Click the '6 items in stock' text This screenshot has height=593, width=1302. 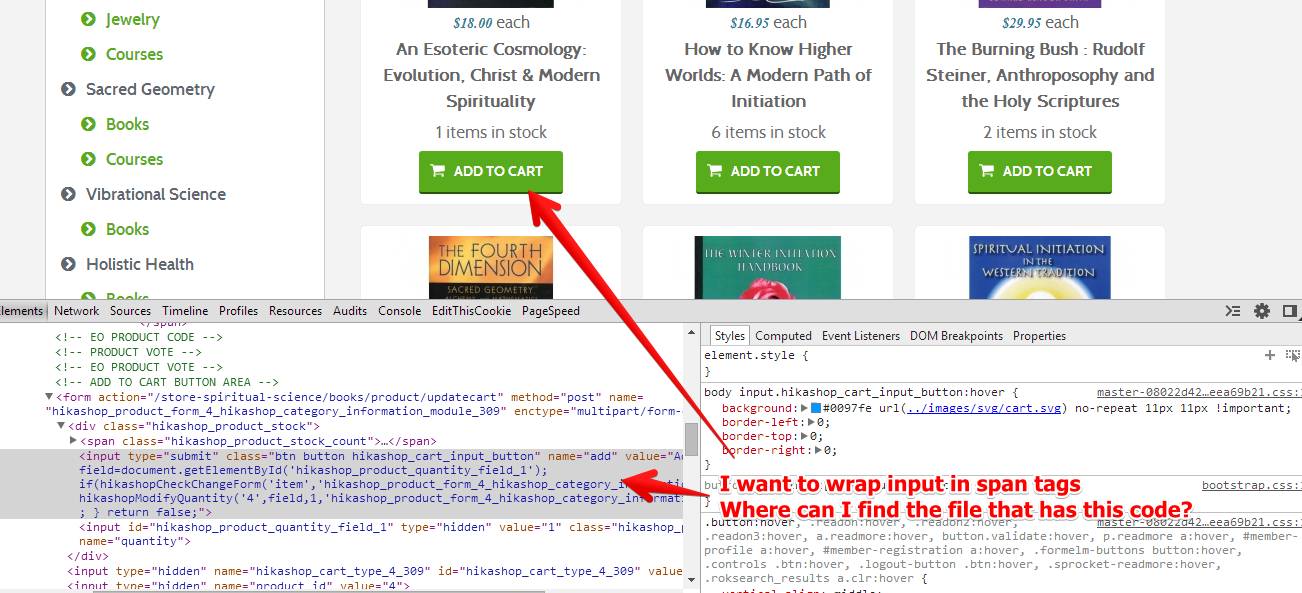pyautogui.click(x=768, y=132)
